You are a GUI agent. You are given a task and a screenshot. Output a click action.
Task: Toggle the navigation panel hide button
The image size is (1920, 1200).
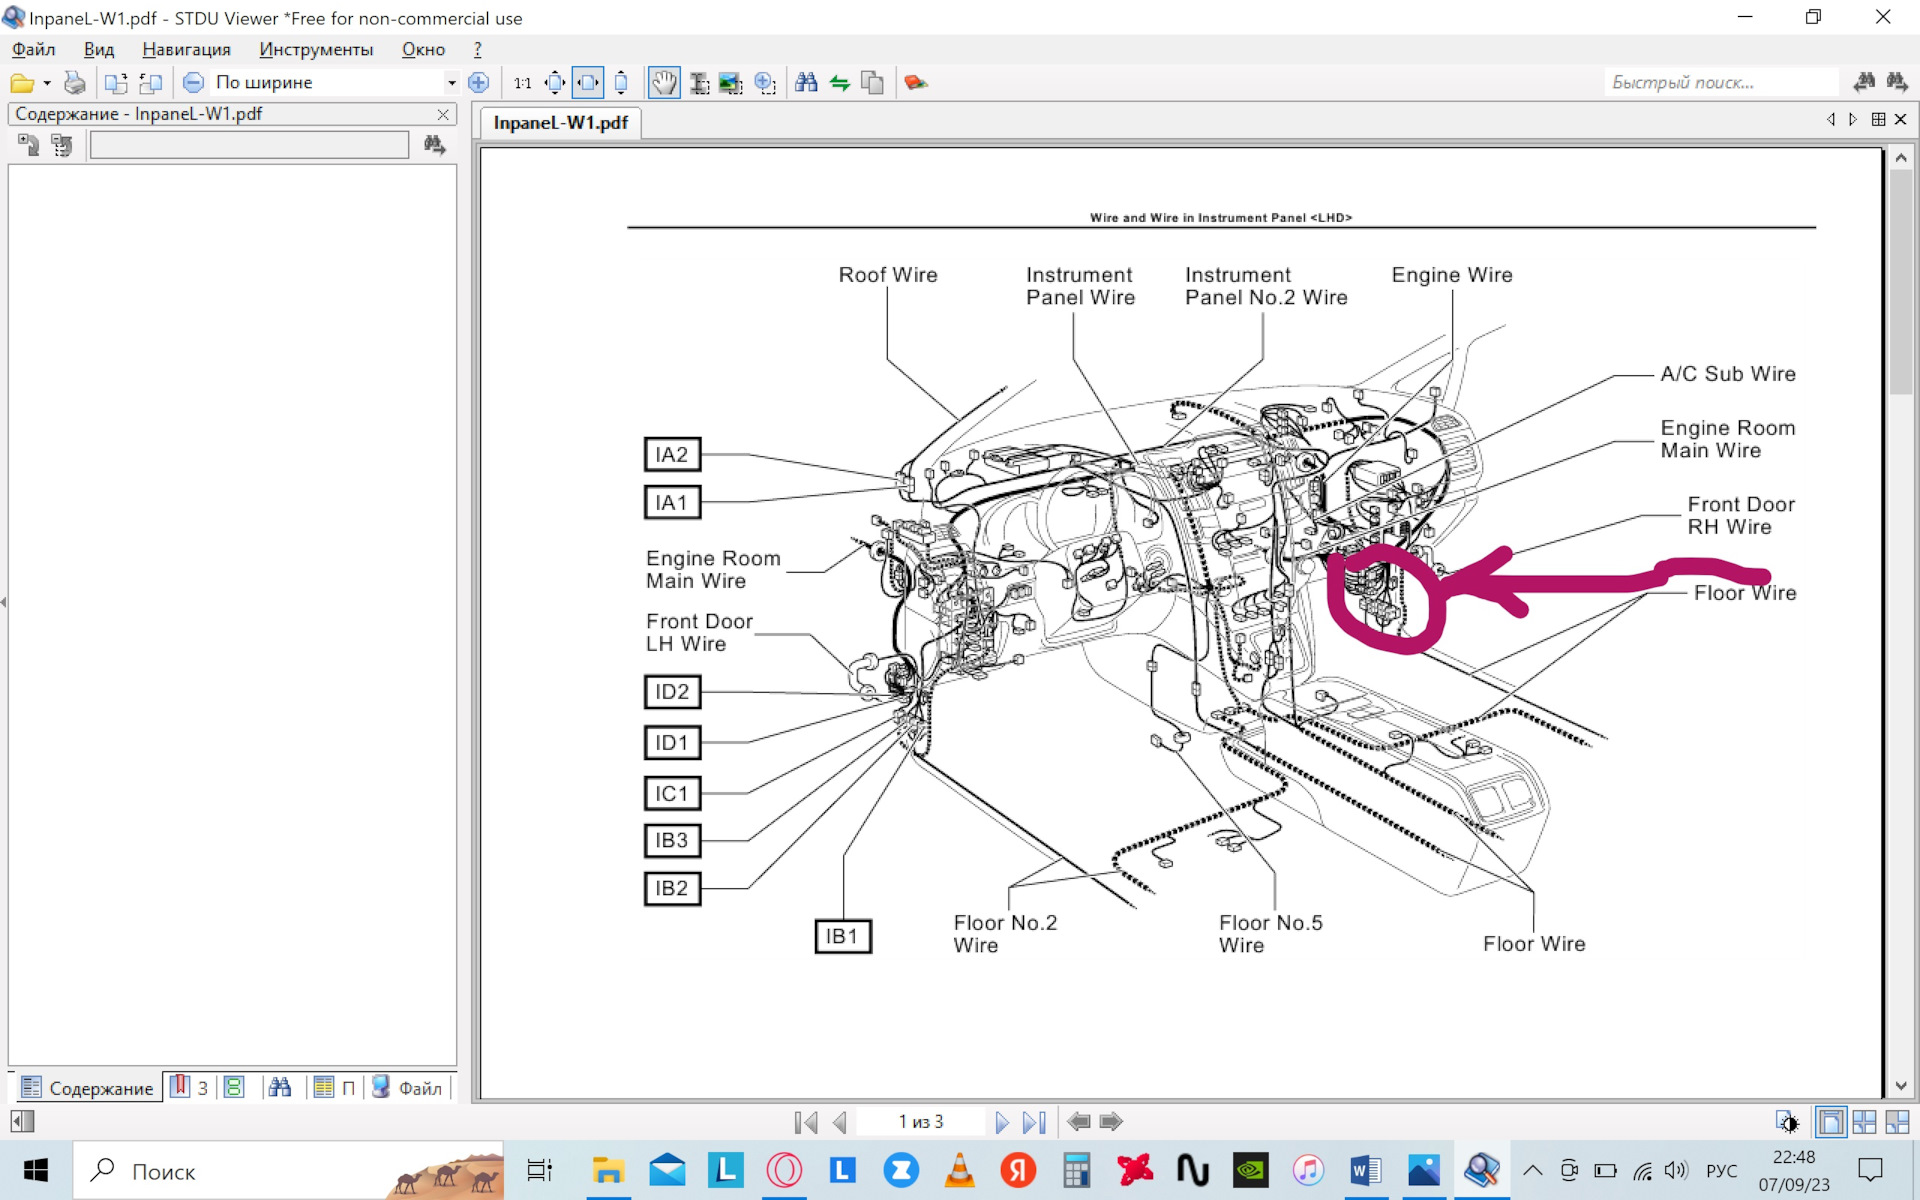[x=22, y=1122]
